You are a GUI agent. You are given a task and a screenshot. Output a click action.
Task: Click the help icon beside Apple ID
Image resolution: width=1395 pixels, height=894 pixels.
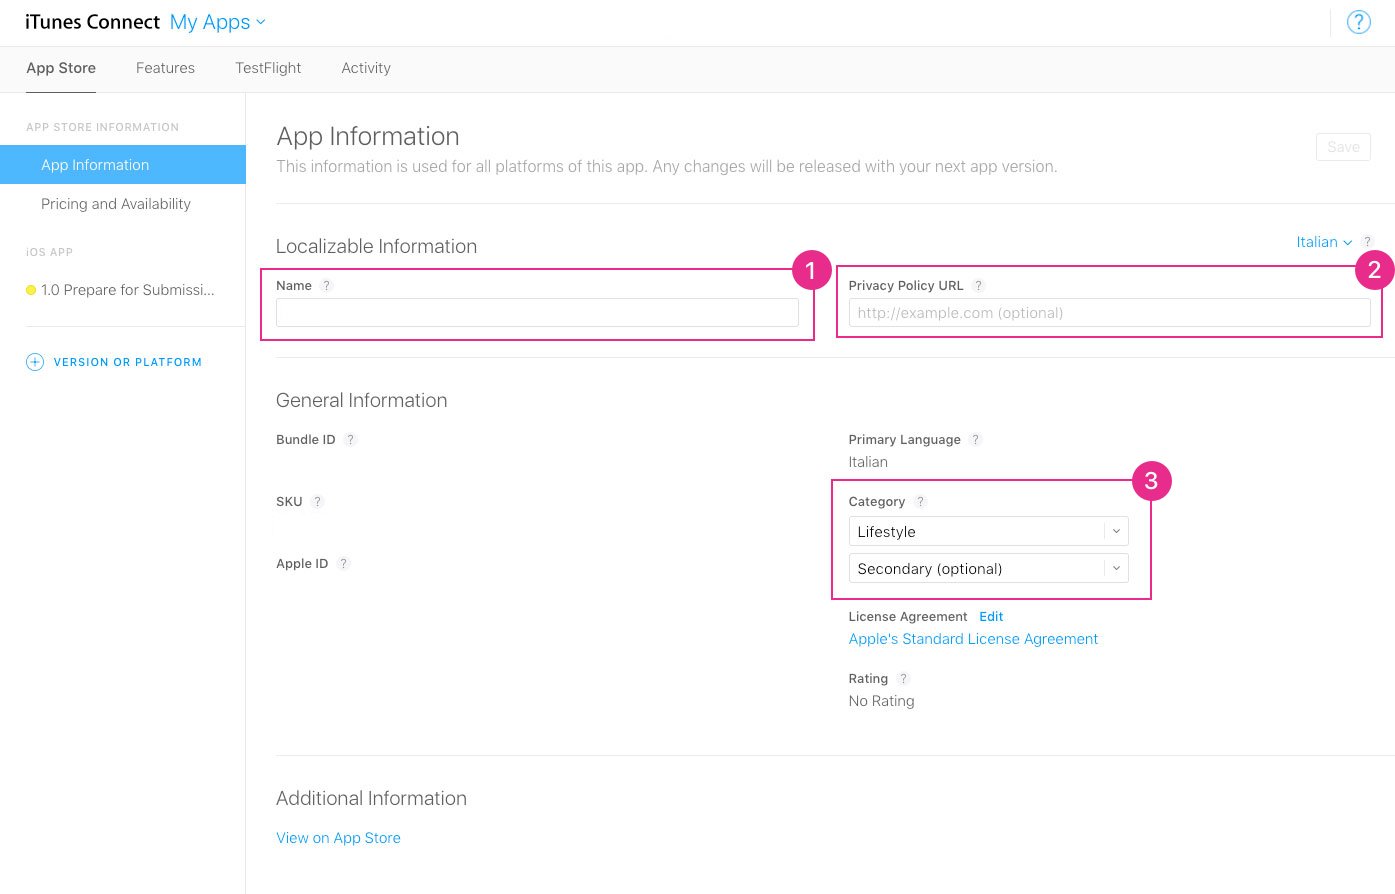coord(343,564)
